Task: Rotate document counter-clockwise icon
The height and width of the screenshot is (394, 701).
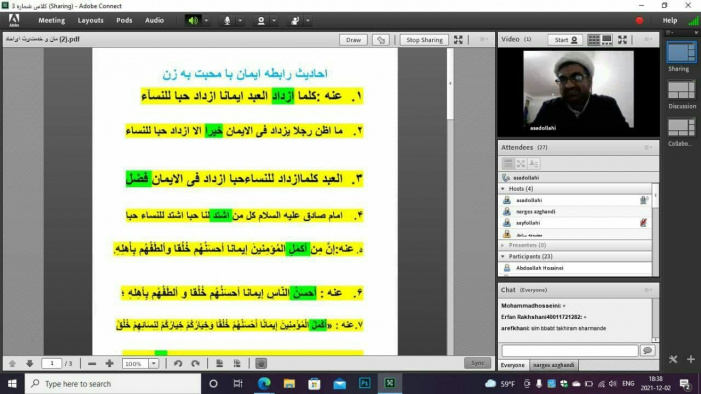Action: coord(178,364)
